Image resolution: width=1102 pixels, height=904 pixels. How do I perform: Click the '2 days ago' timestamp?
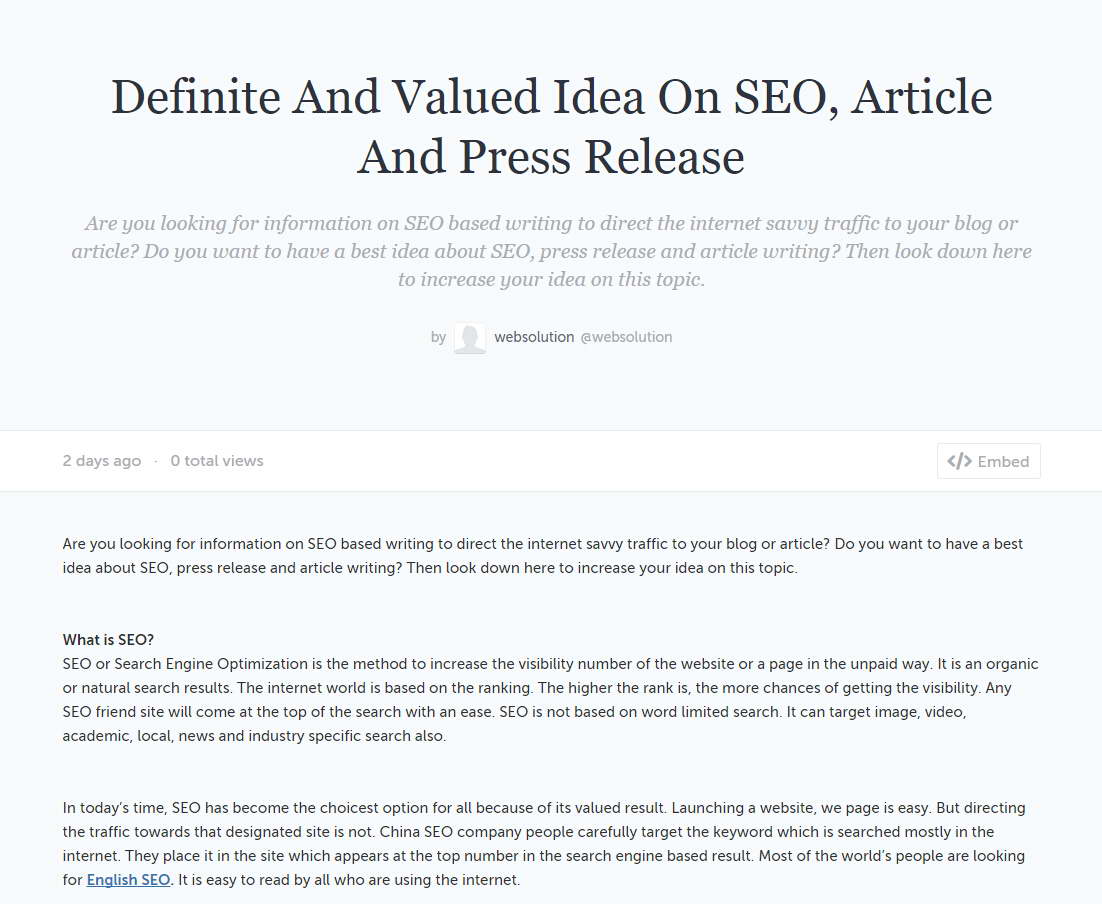tap(102, 461)
